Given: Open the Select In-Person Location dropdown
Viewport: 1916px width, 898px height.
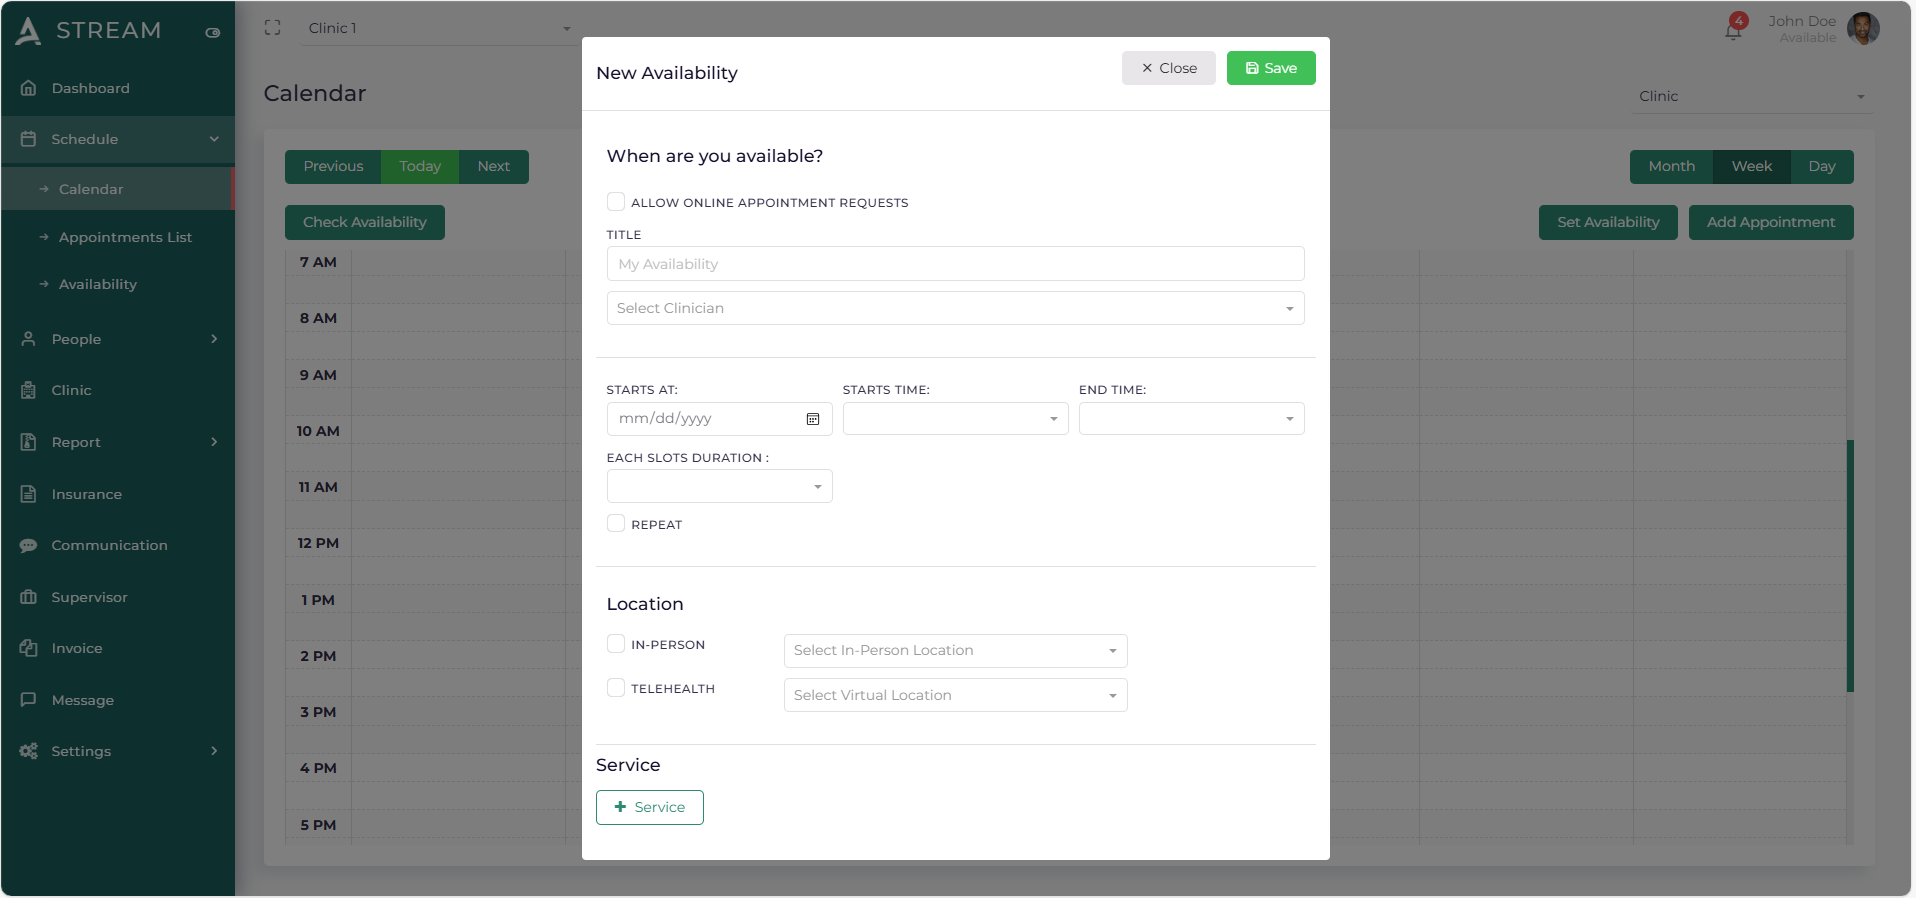Looking at the screenshot, I should pos(955,651).
